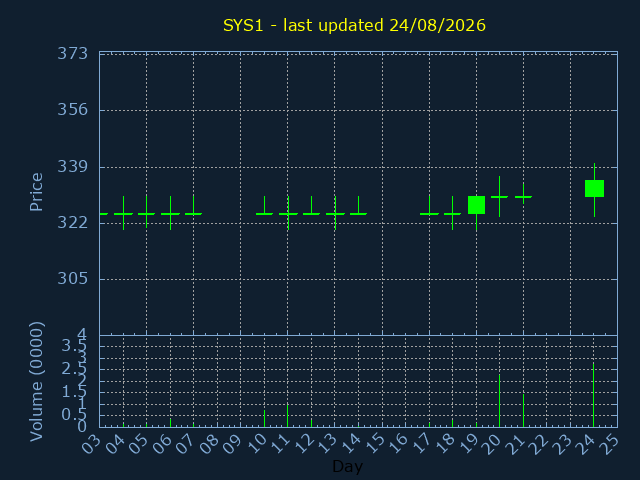This screenshot has height=480, width=640.
Task: Click the day 17 candlestick marker
Action: tap(429, 205)
